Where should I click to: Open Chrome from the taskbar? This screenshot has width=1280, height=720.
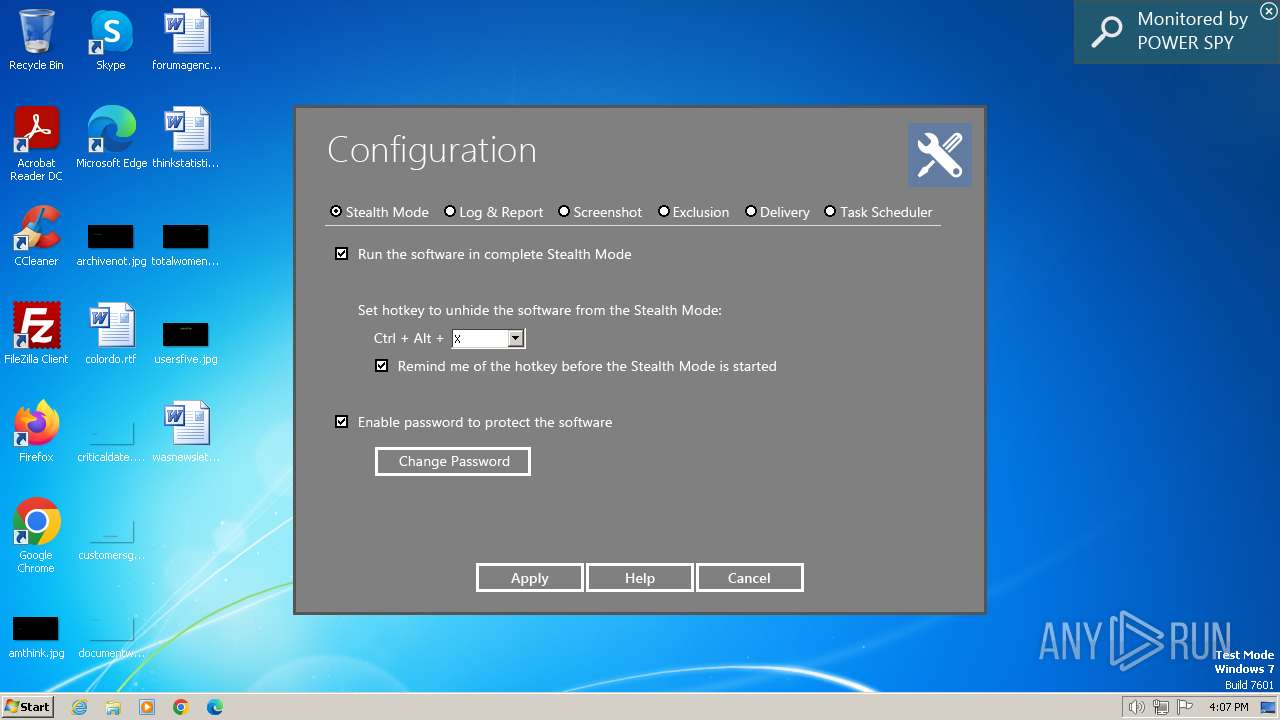coord(181,707)
